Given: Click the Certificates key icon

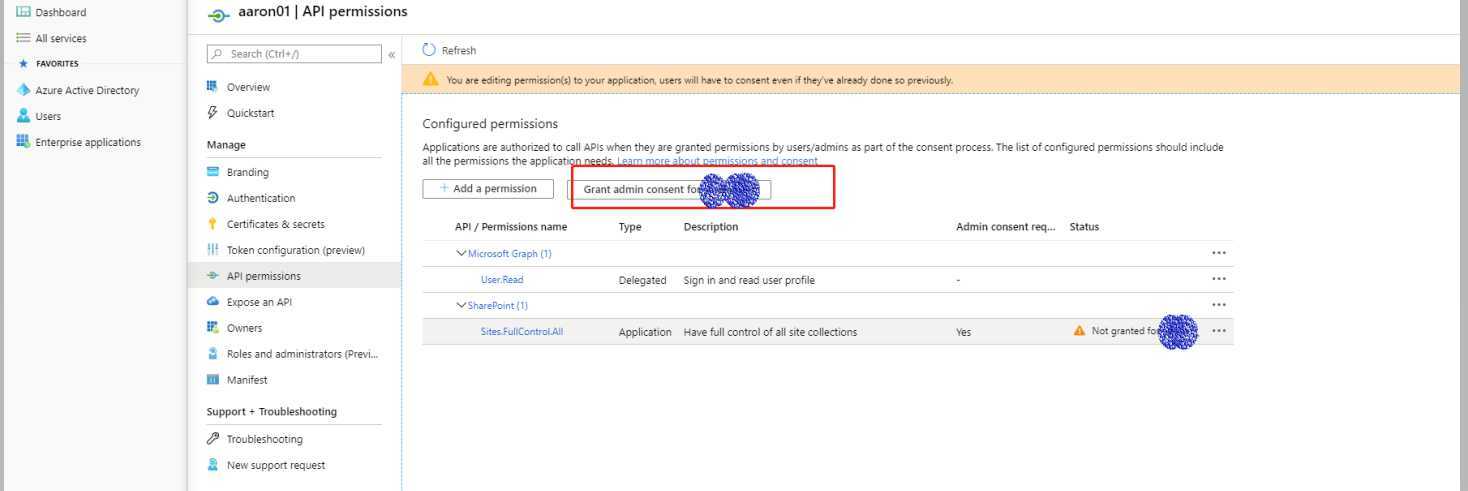Looking at the screenshot, I should point(212,224).
